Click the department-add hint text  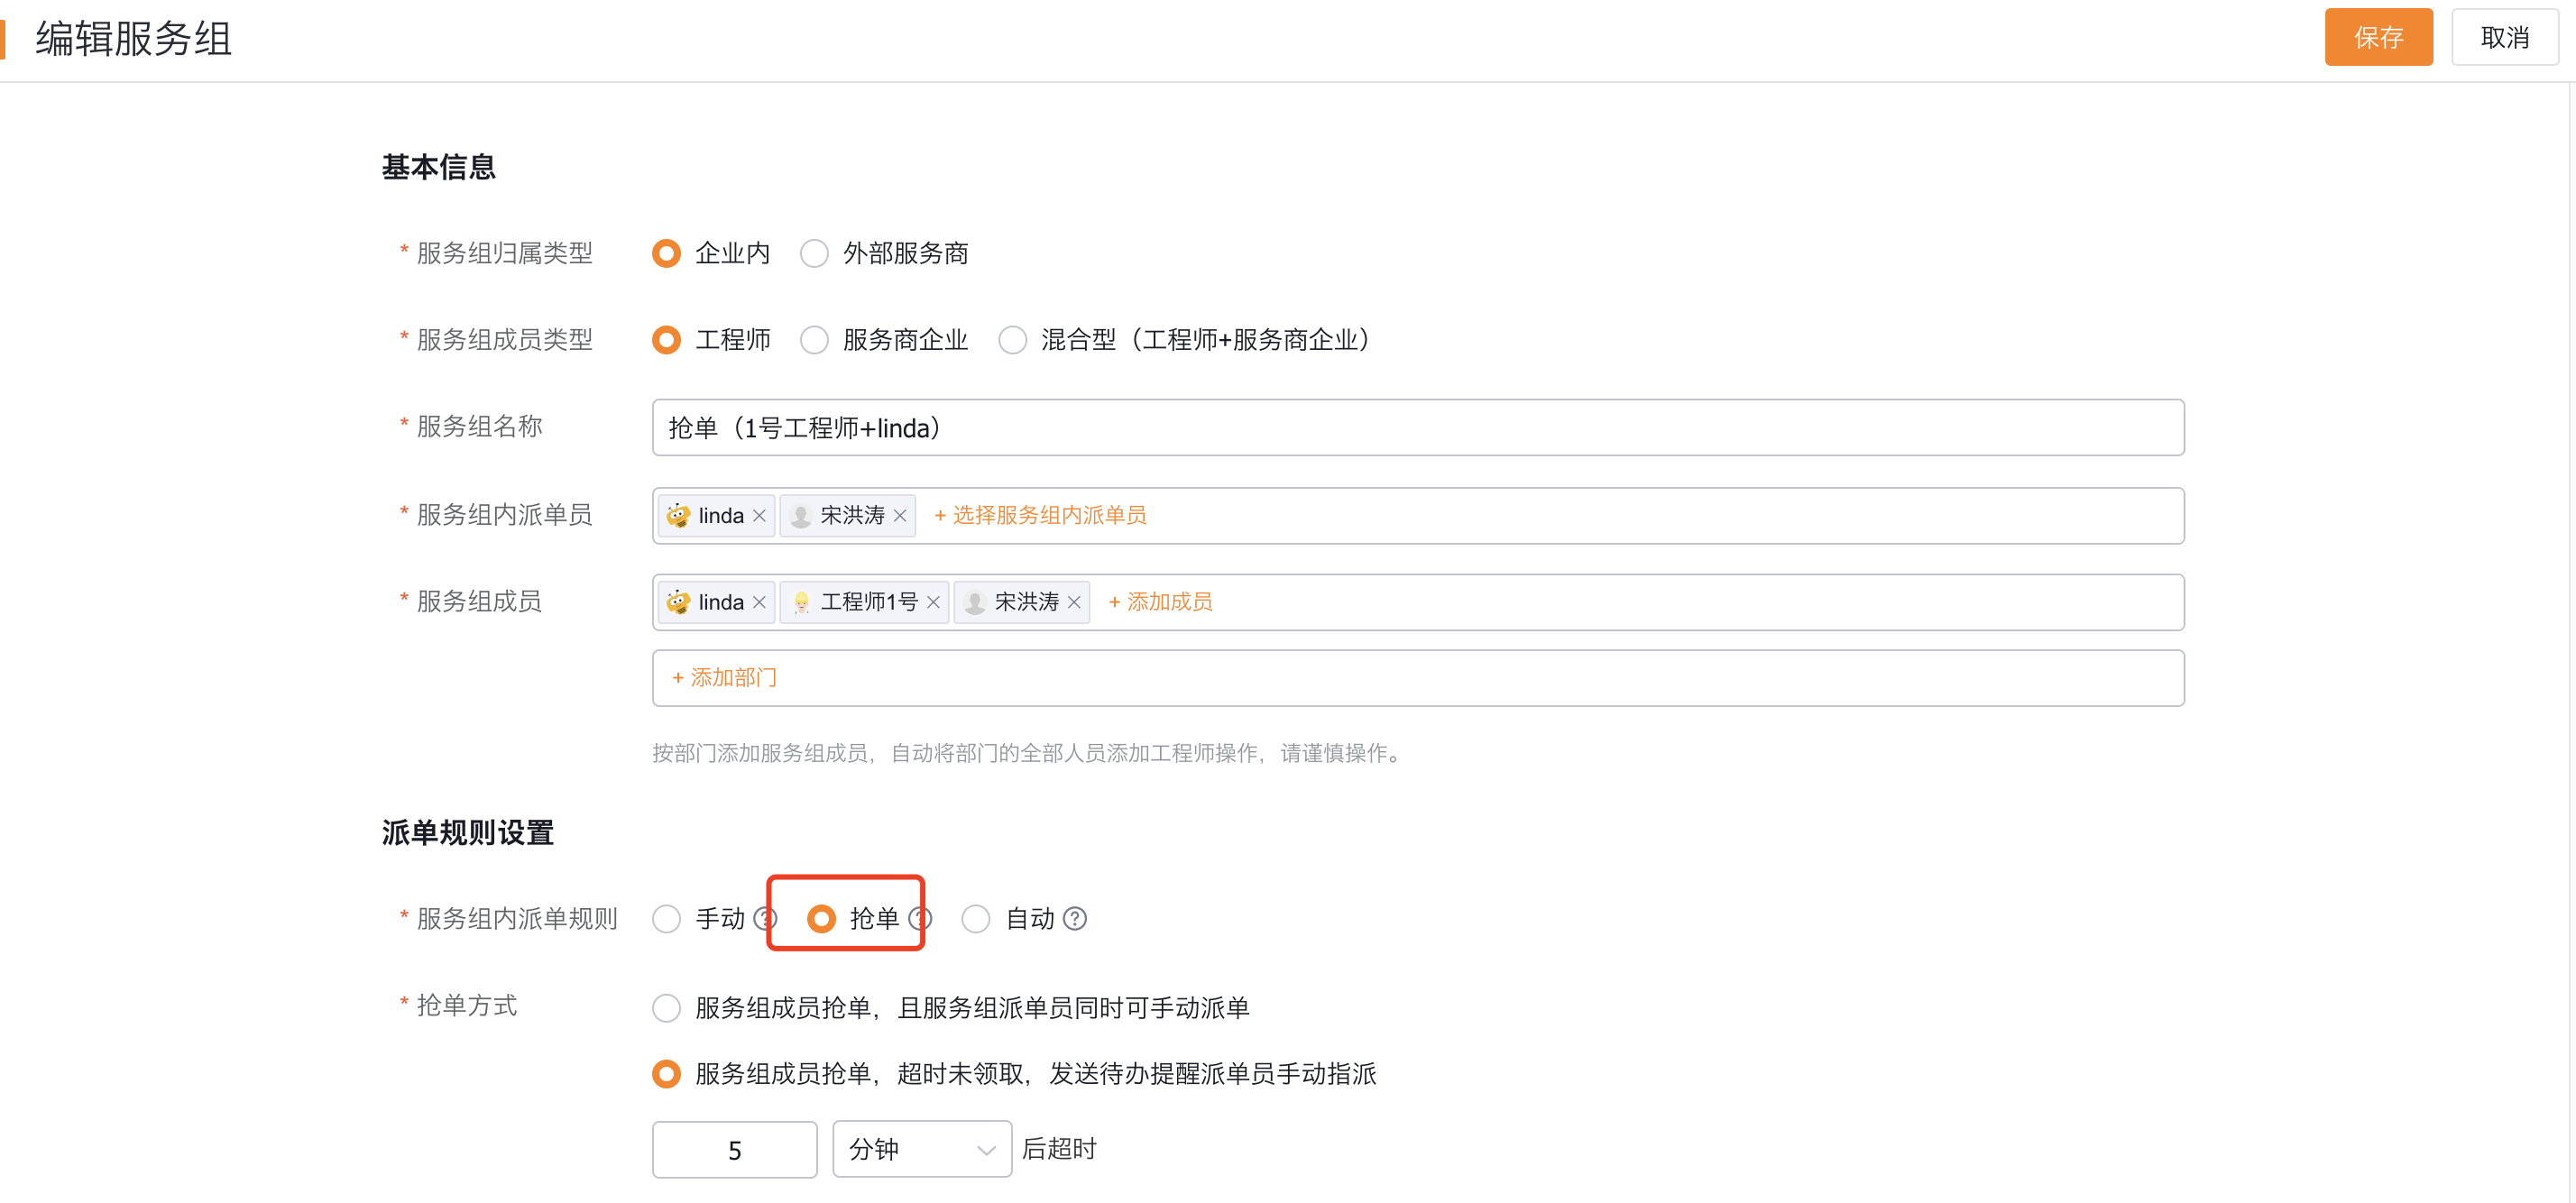pos(1029,753)
